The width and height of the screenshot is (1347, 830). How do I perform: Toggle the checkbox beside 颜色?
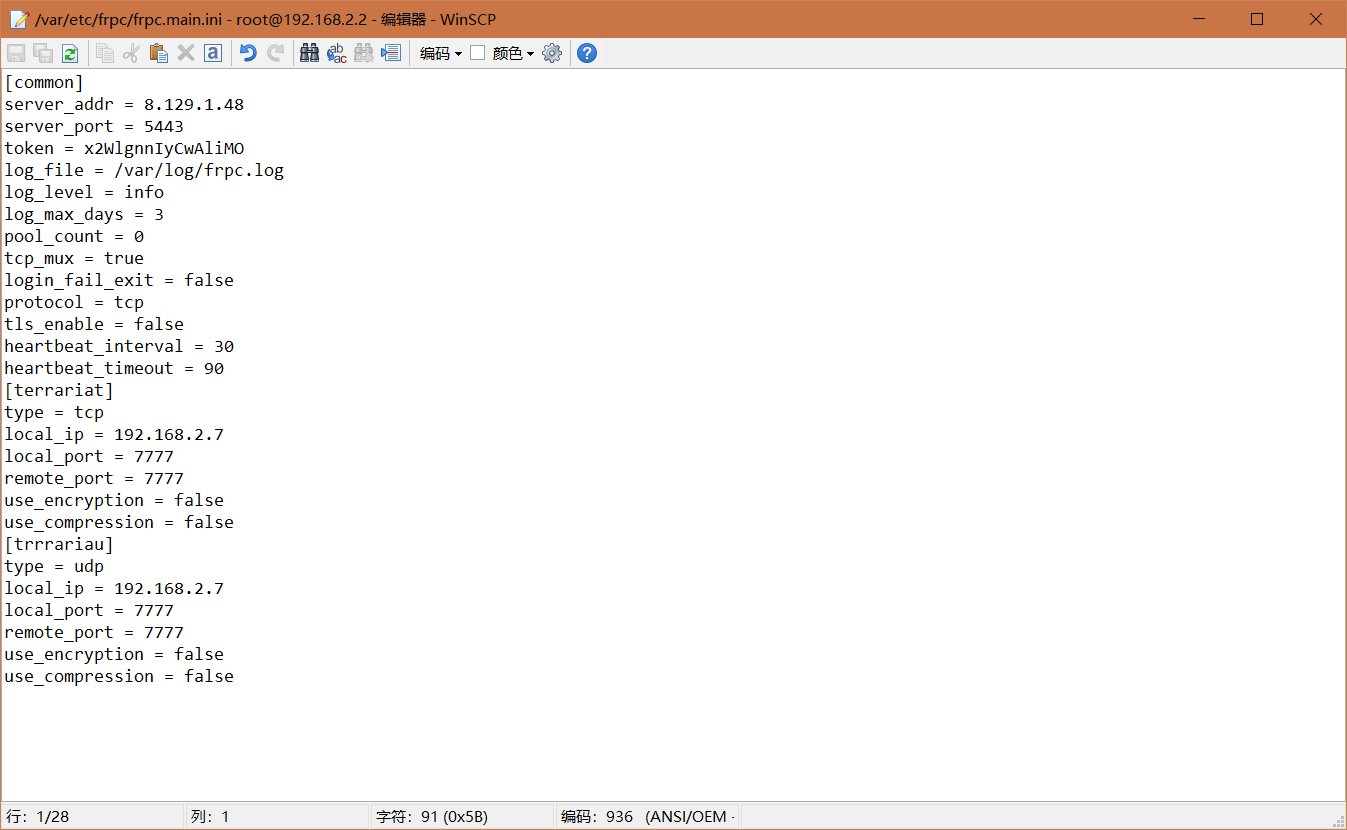click(477, 52)
